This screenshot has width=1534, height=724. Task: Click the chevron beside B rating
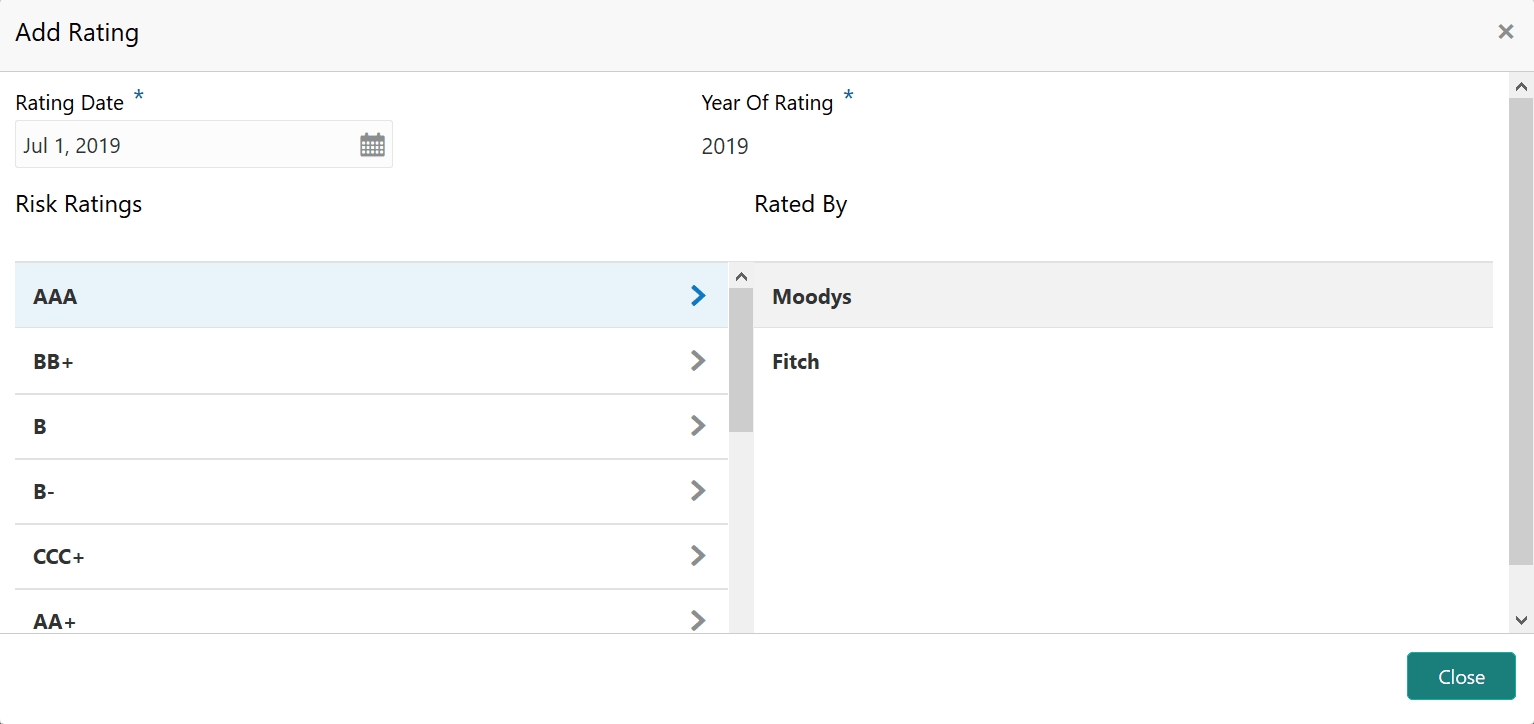pyautogui.click(x=698, y=426)
